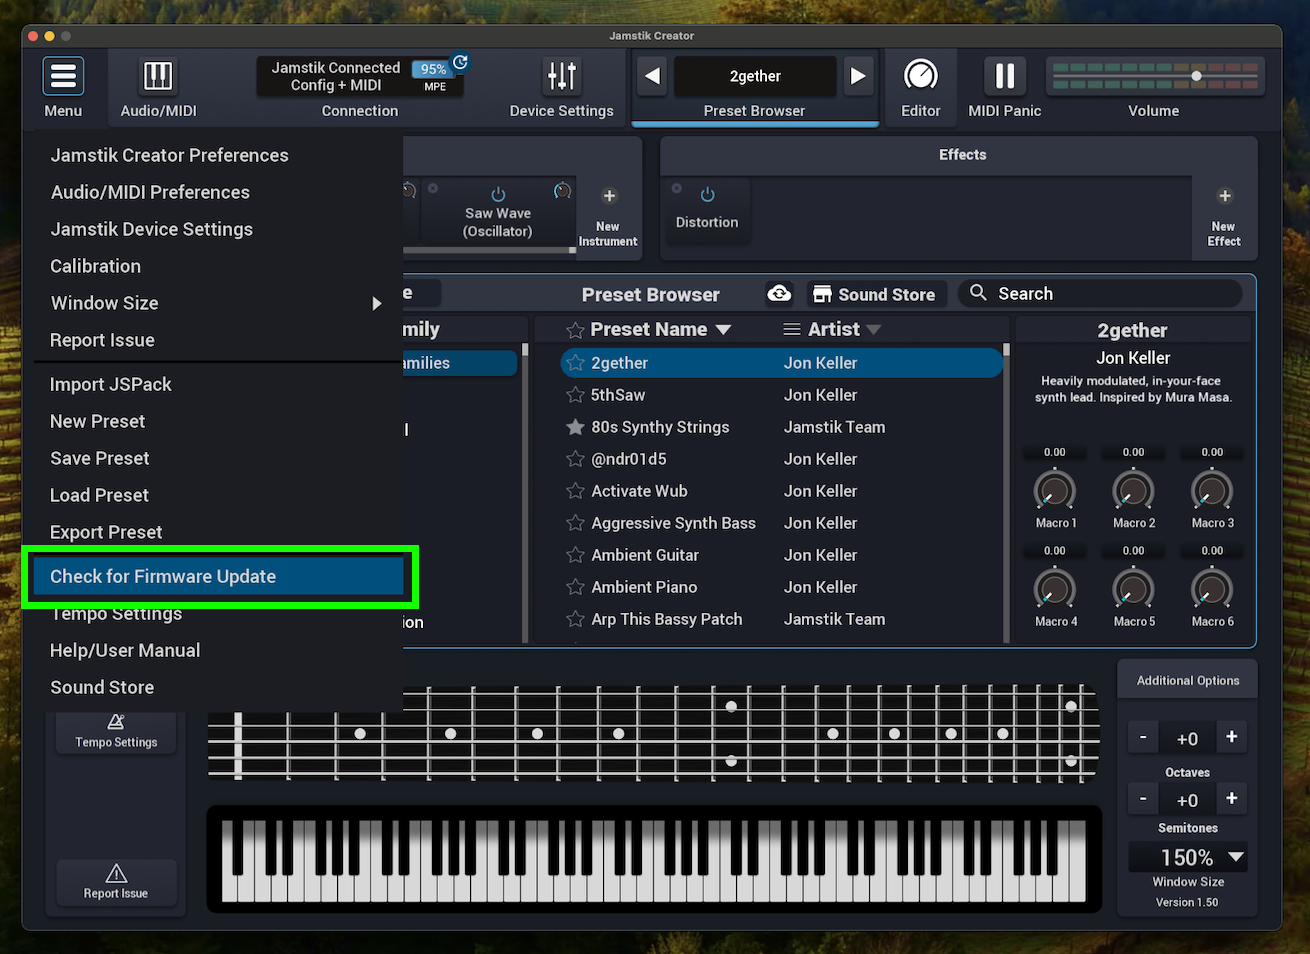1310x954 pixels.
Task: Click the connection refresh icon
Action: 460,62
